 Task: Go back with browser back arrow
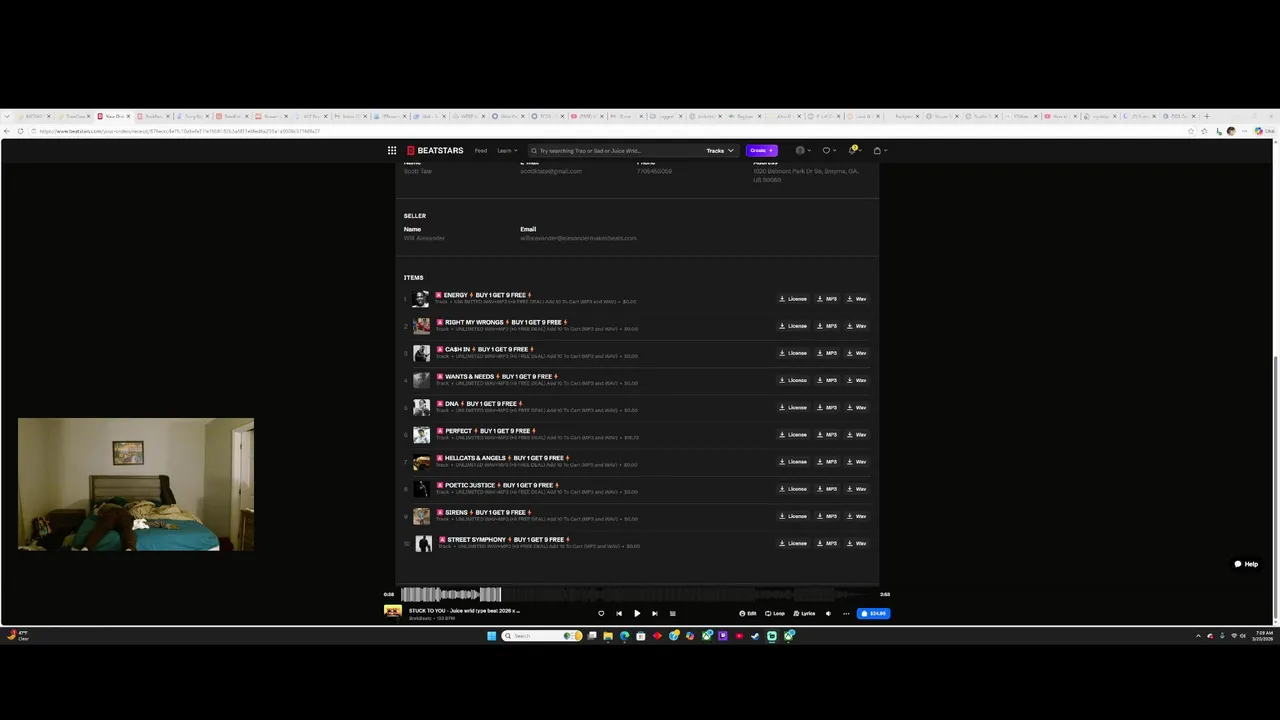8,131
